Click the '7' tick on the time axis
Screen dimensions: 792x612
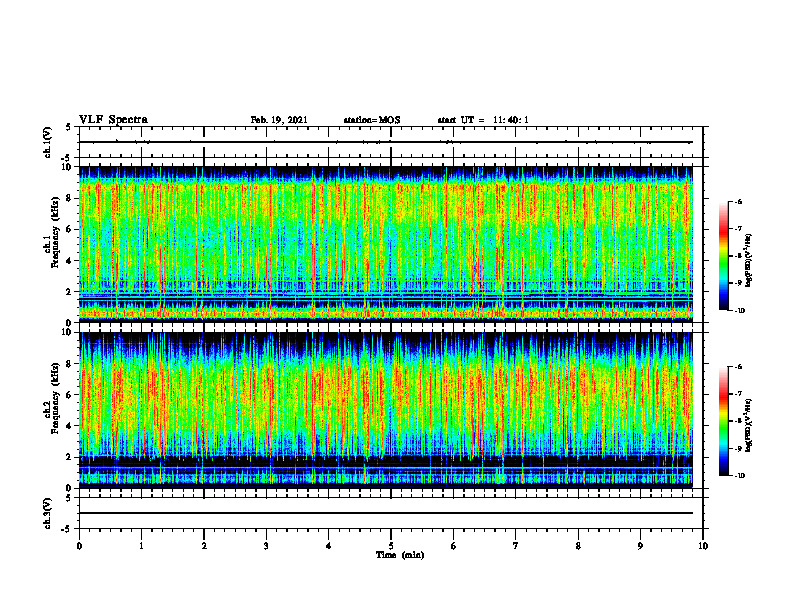tap(516, 546)
